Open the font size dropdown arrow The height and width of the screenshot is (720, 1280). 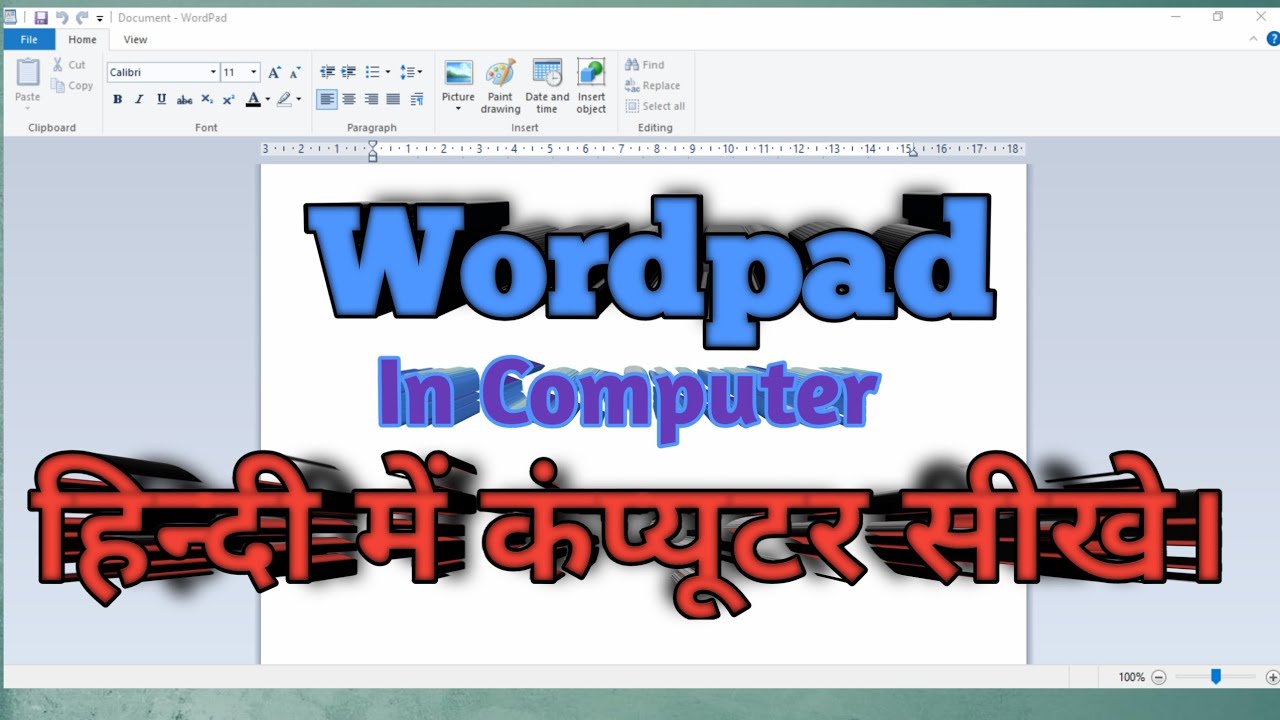tap(254, 72)
